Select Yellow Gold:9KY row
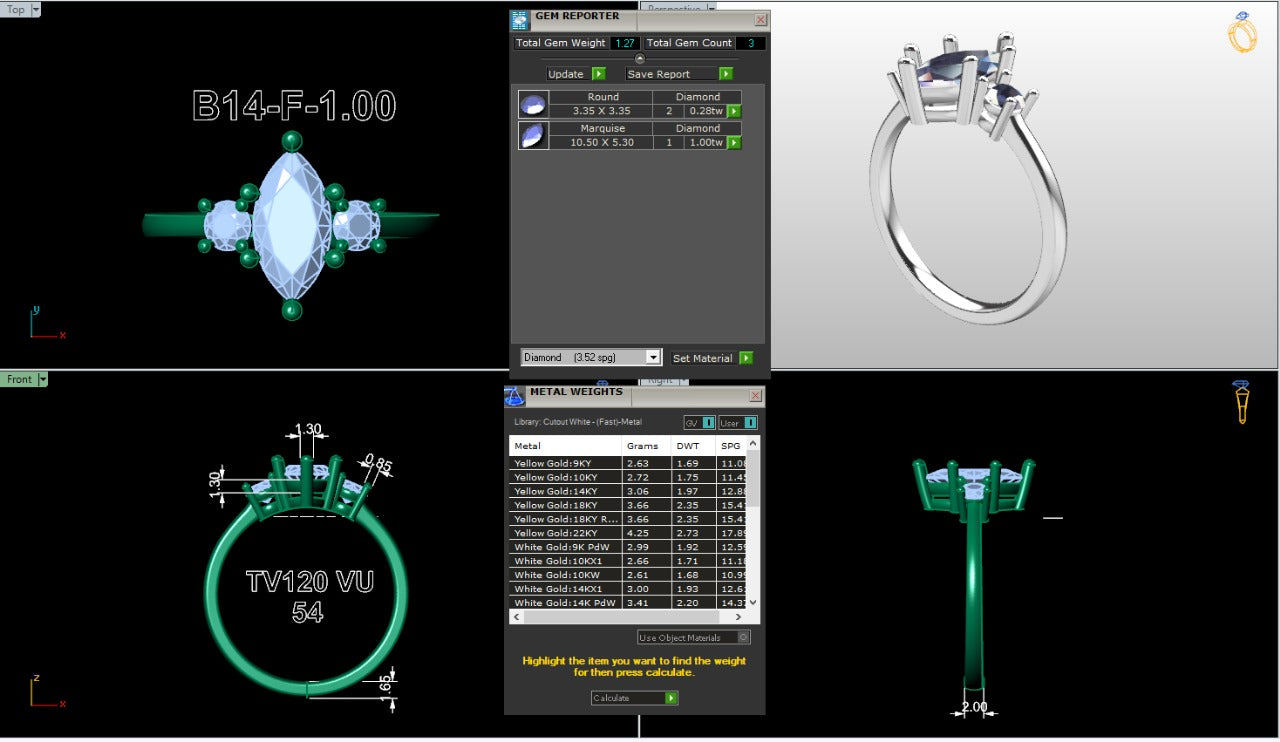1280x742 pixels. (x=628, y=464)
